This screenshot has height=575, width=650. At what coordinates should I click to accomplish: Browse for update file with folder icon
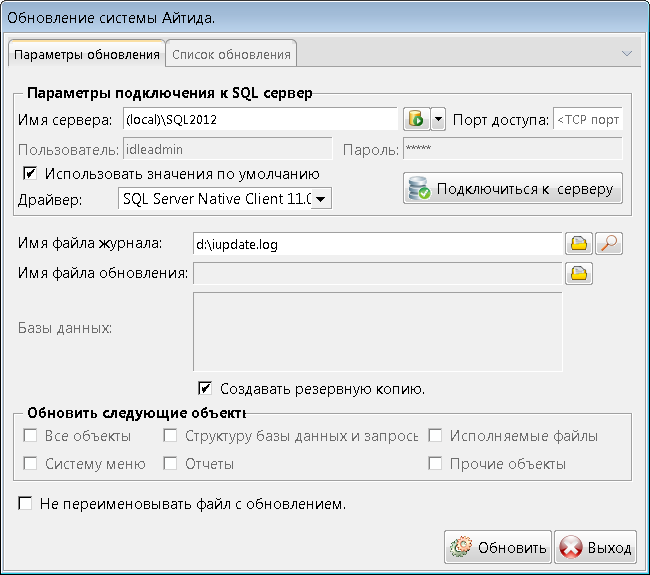(x=579, y=274)
